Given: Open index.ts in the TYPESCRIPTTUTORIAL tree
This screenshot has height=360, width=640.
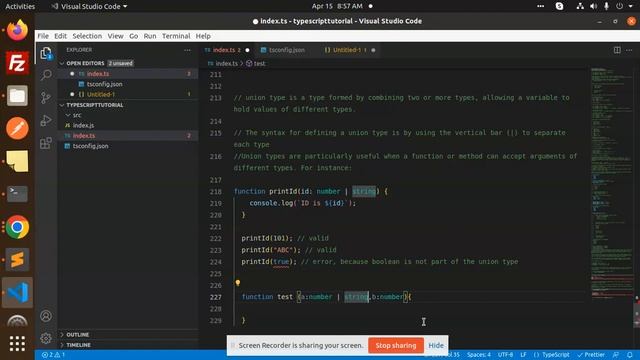Looking at the screenshot, I should coord(129,136).
